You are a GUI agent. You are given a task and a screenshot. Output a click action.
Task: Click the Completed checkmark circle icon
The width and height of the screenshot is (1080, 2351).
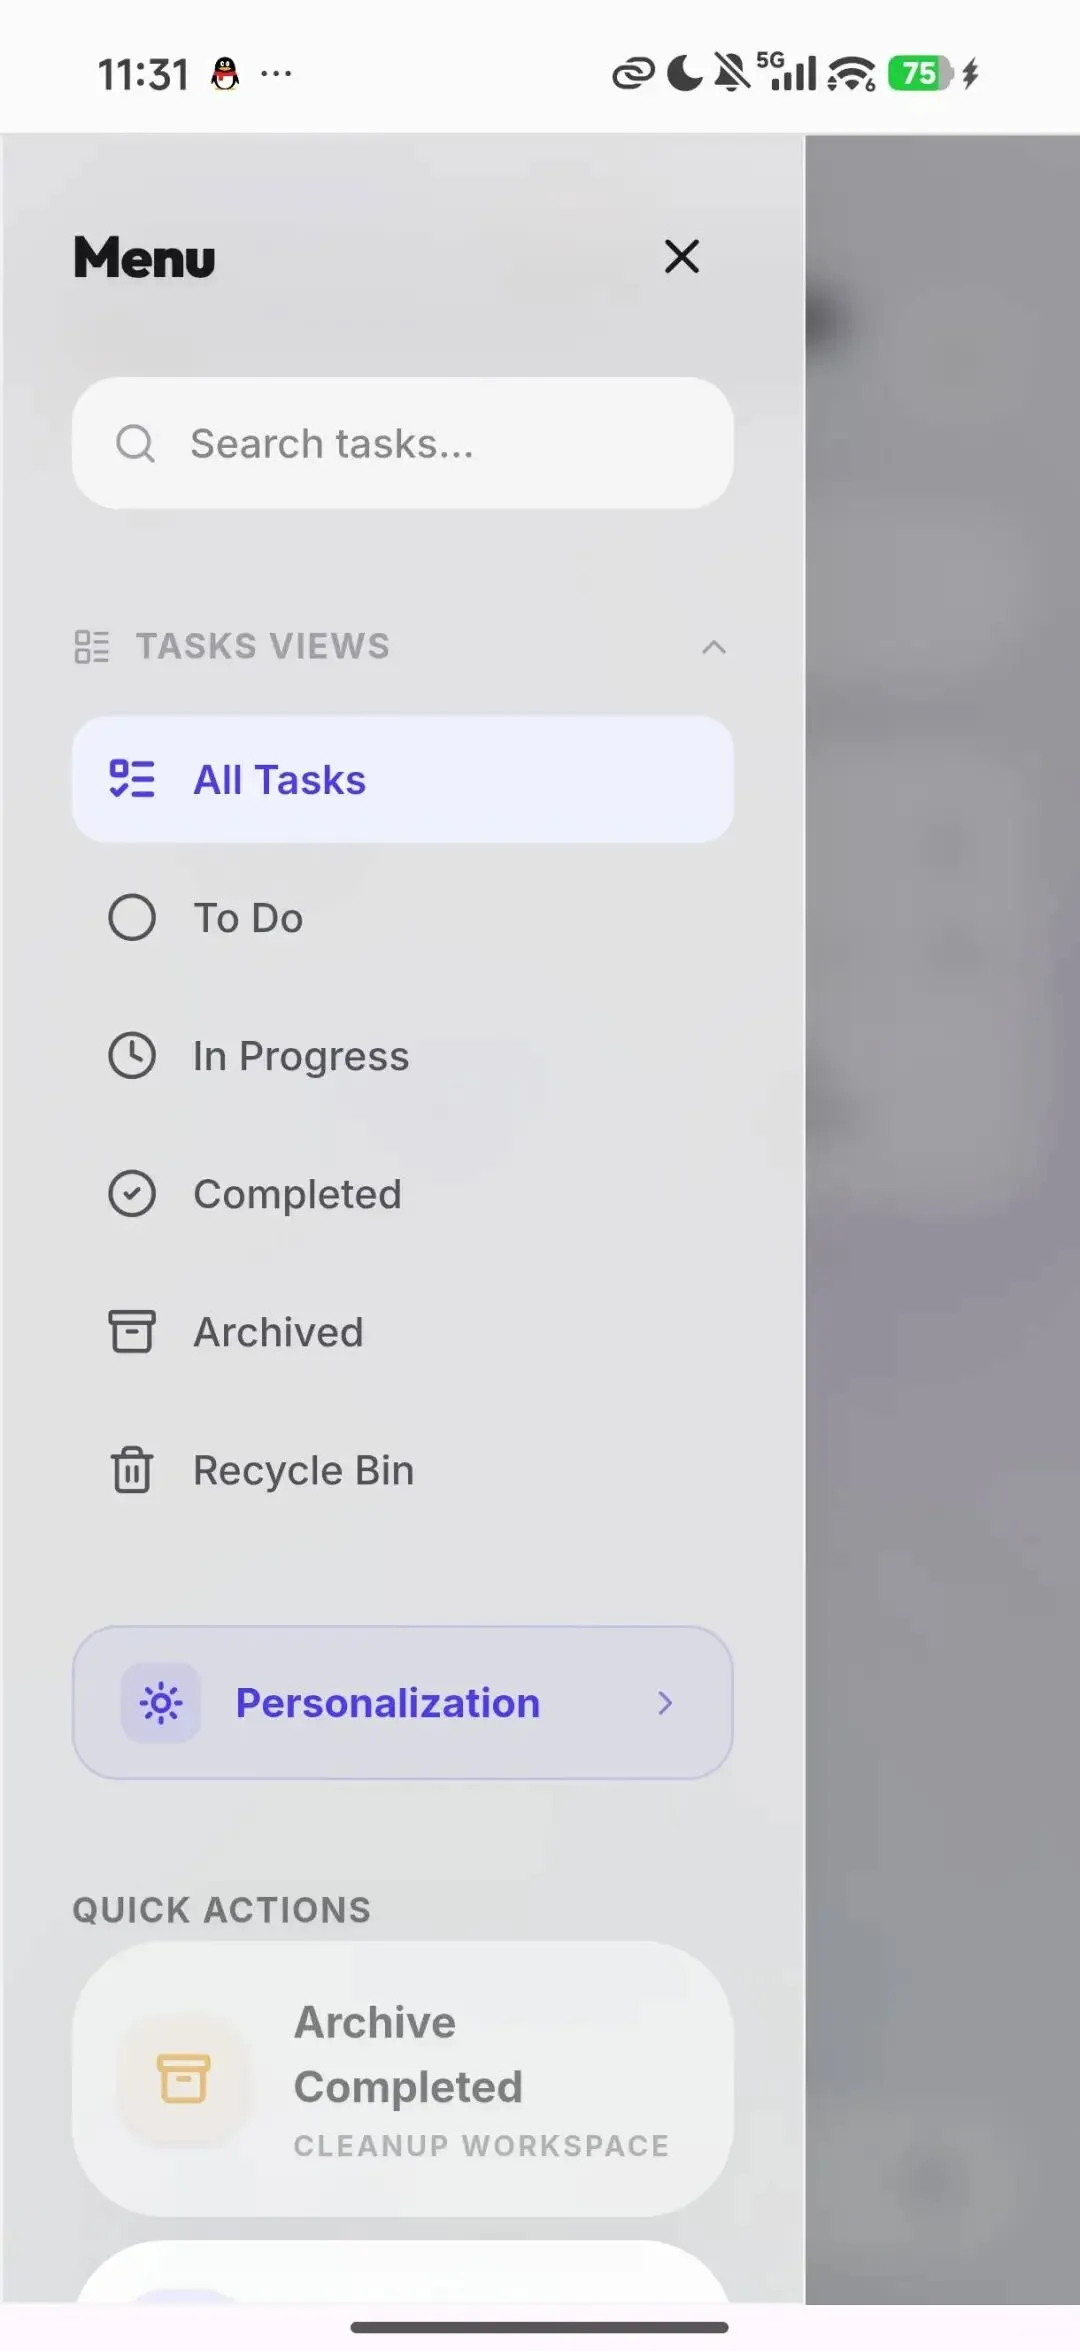tap(132, 1193)
